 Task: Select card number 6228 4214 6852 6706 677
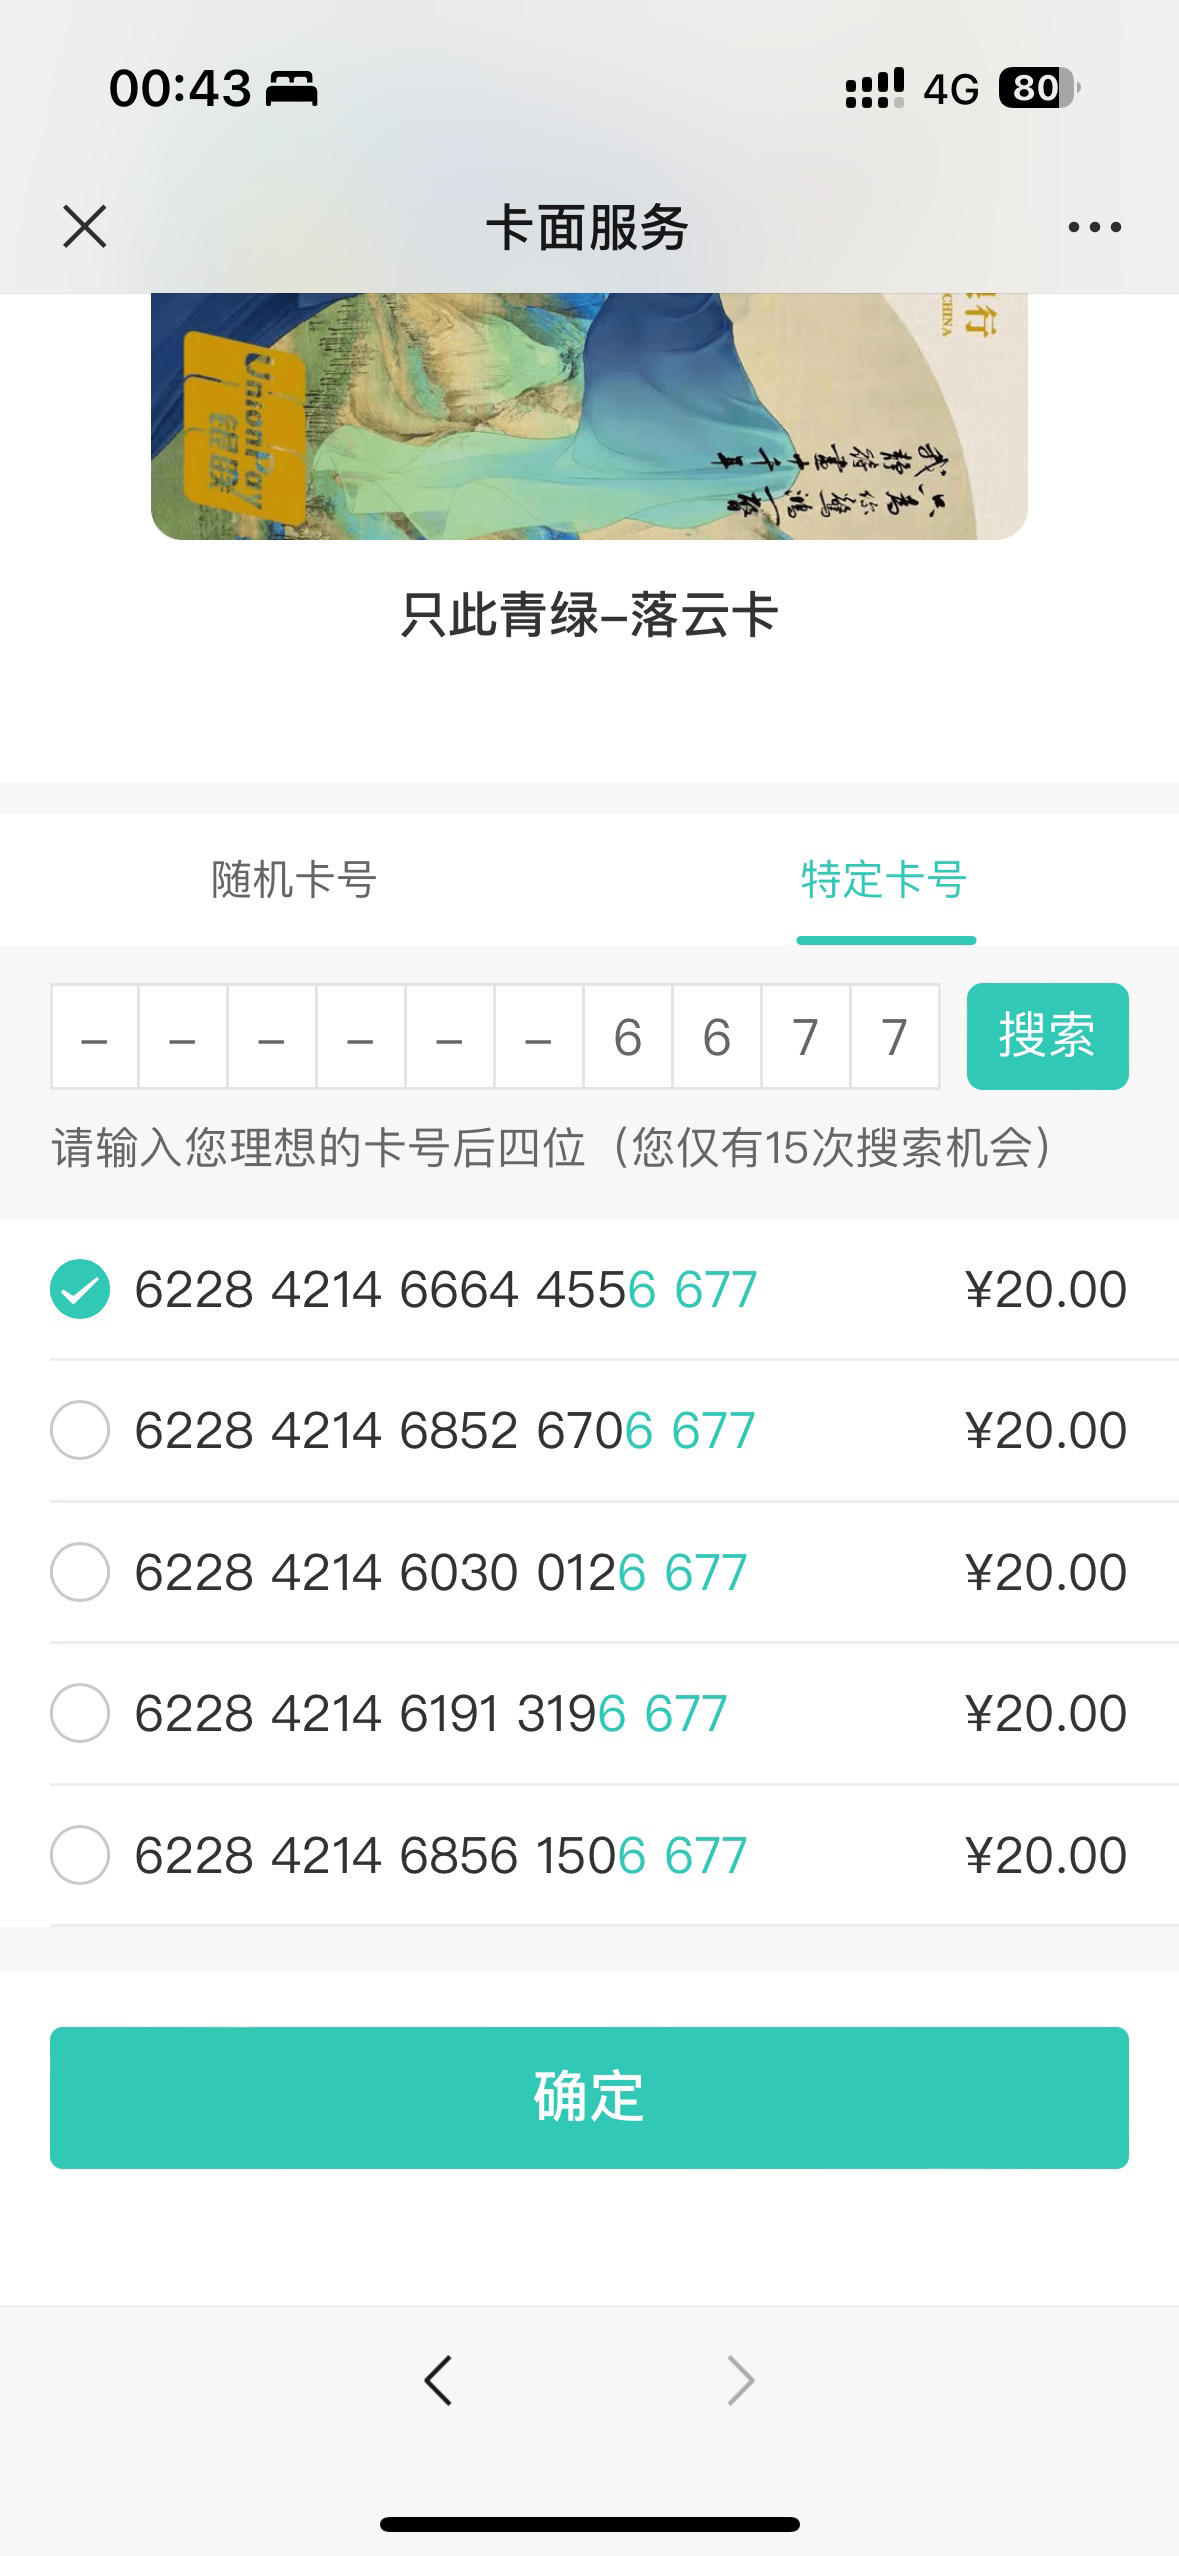point(80,1430)
